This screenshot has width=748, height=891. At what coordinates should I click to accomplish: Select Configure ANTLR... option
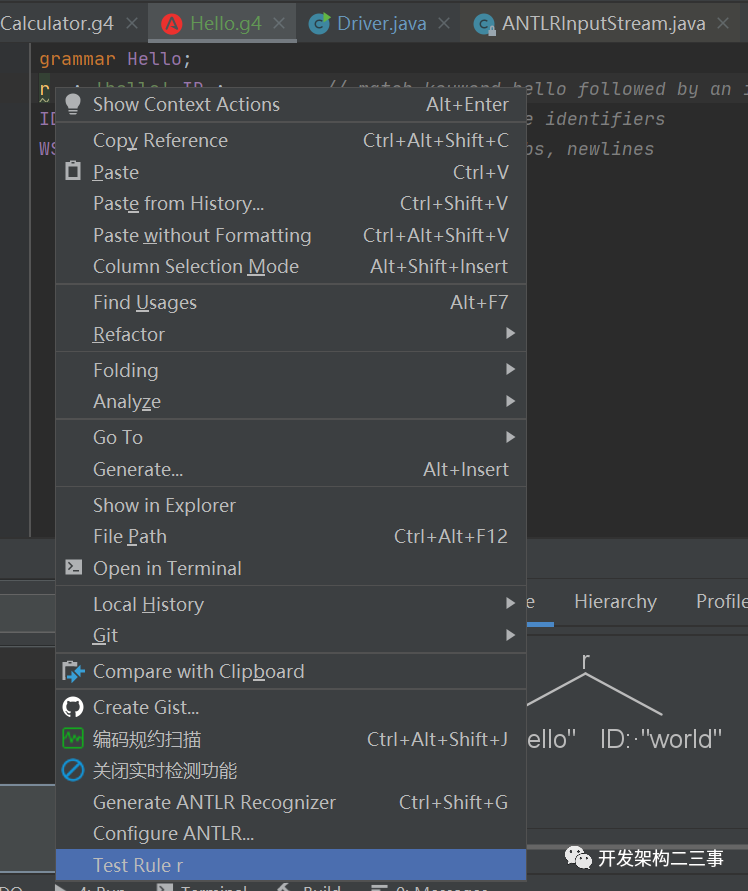173,833
